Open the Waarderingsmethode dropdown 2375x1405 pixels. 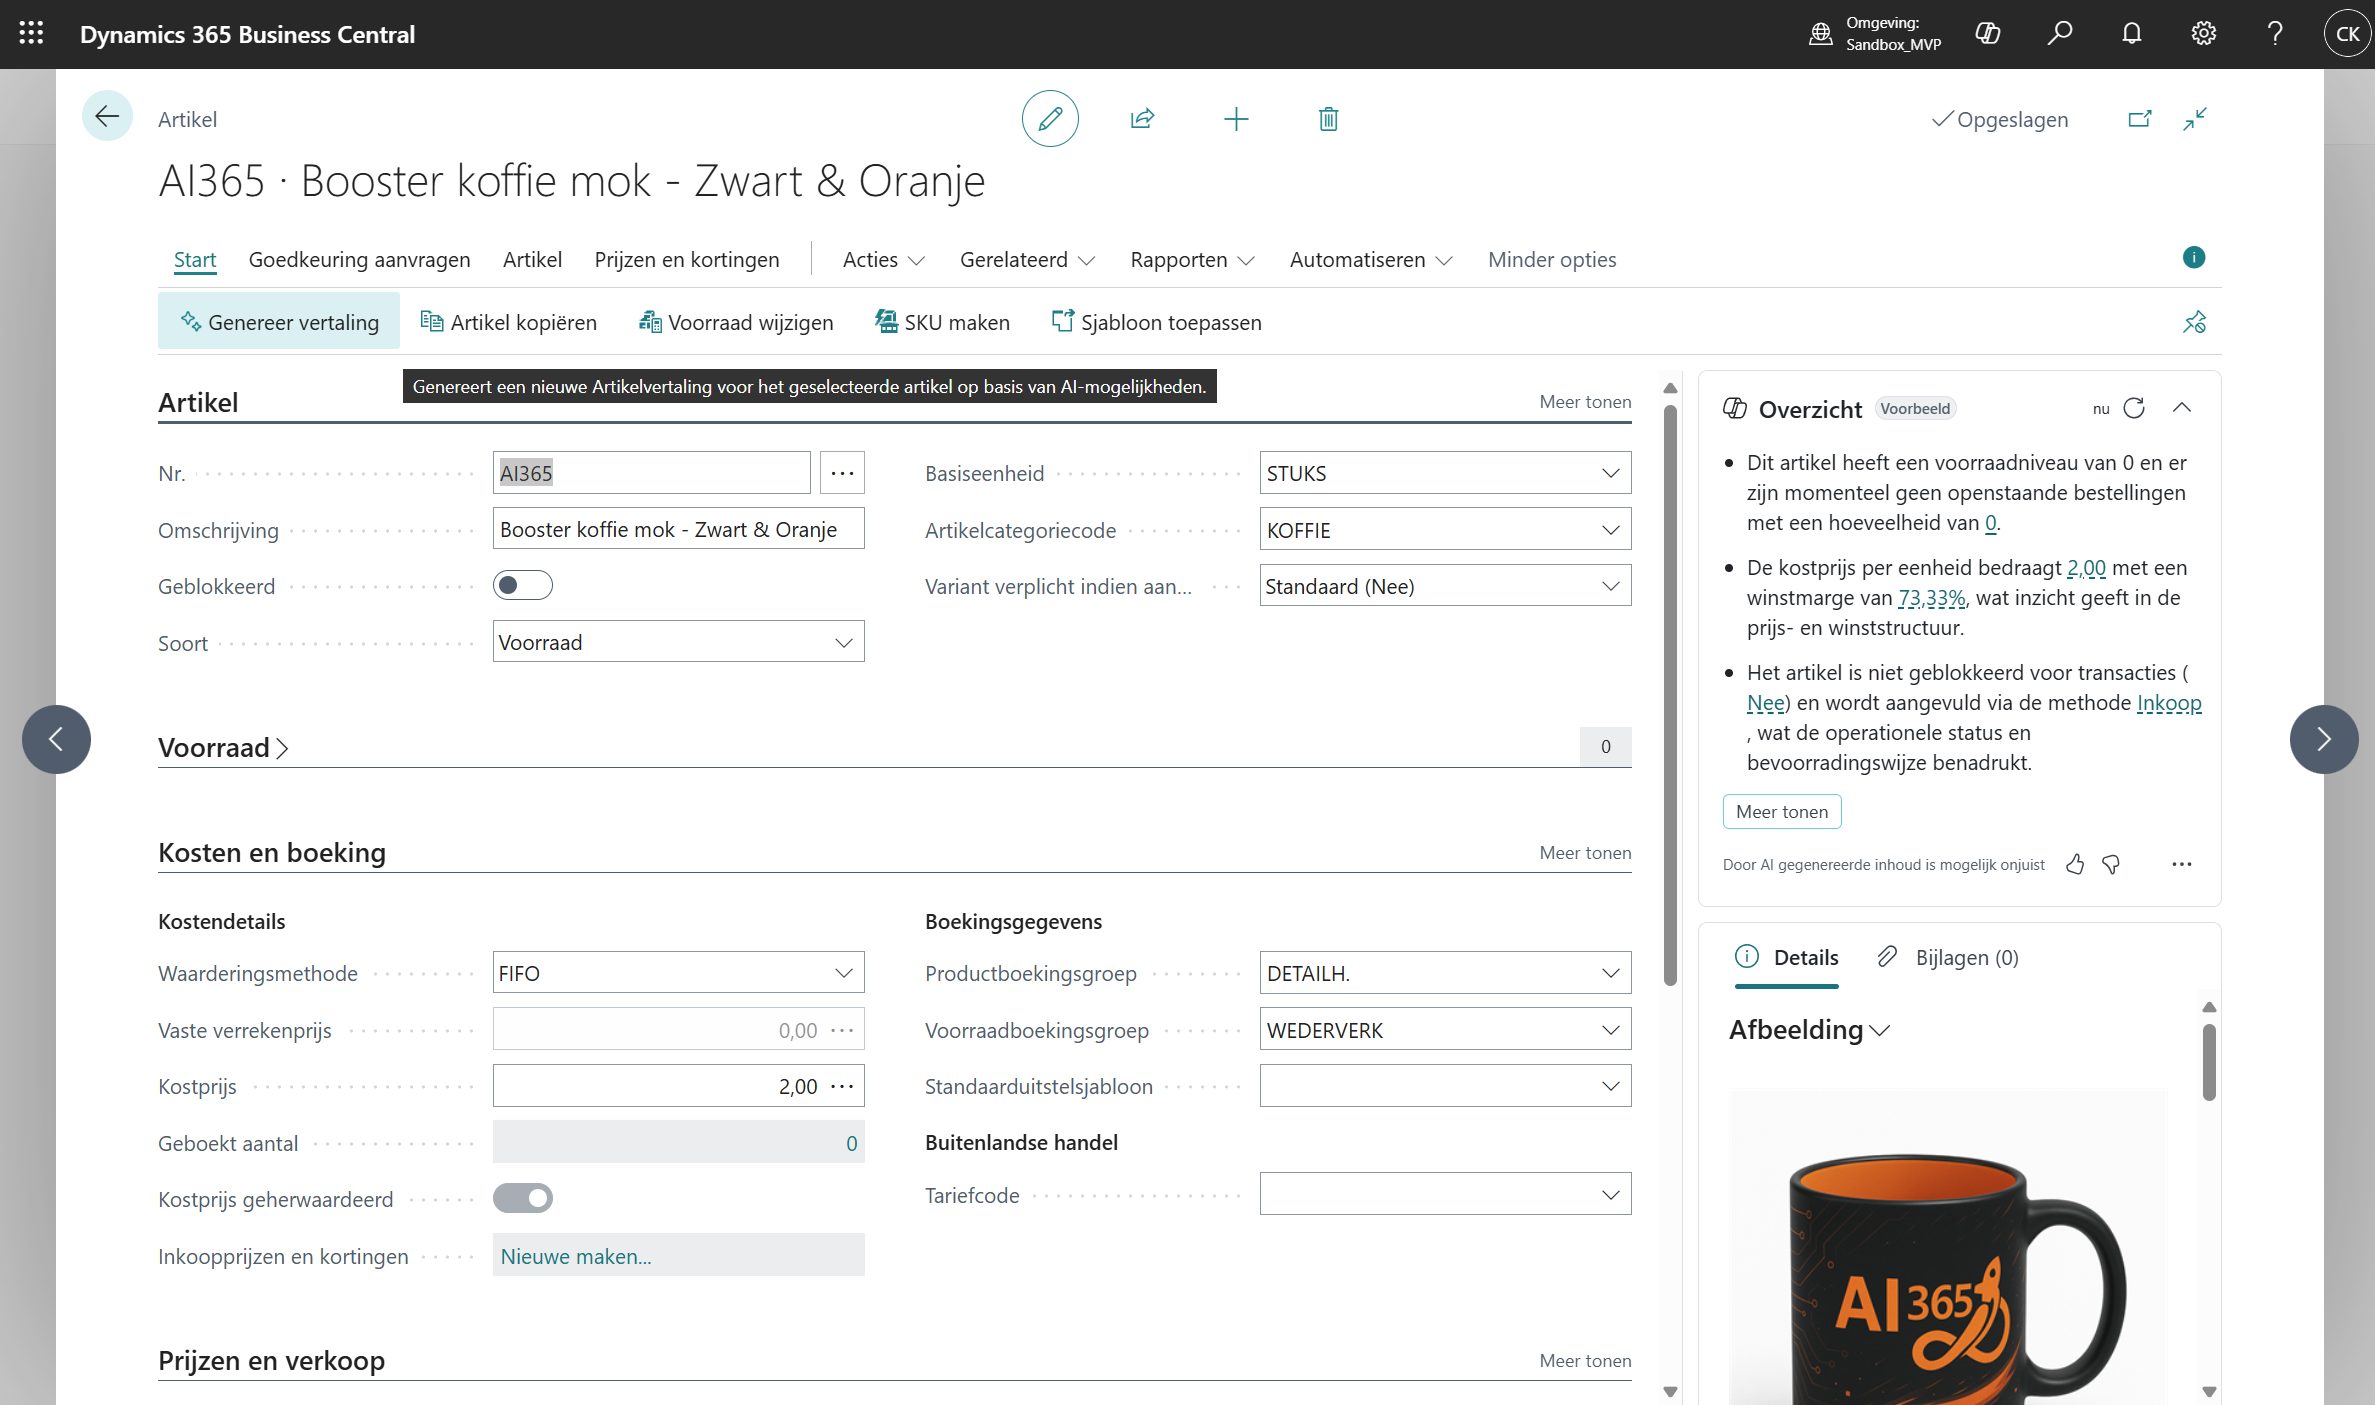843,973
